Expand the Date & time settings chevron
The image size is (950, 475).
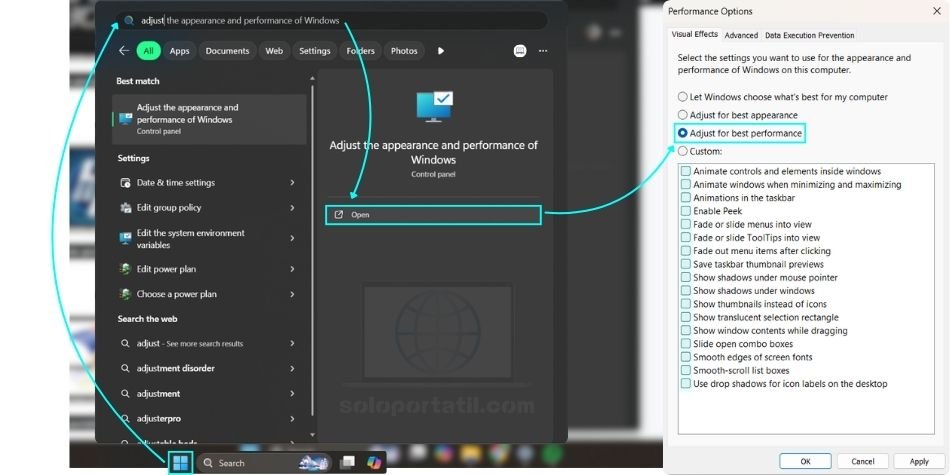292,183
